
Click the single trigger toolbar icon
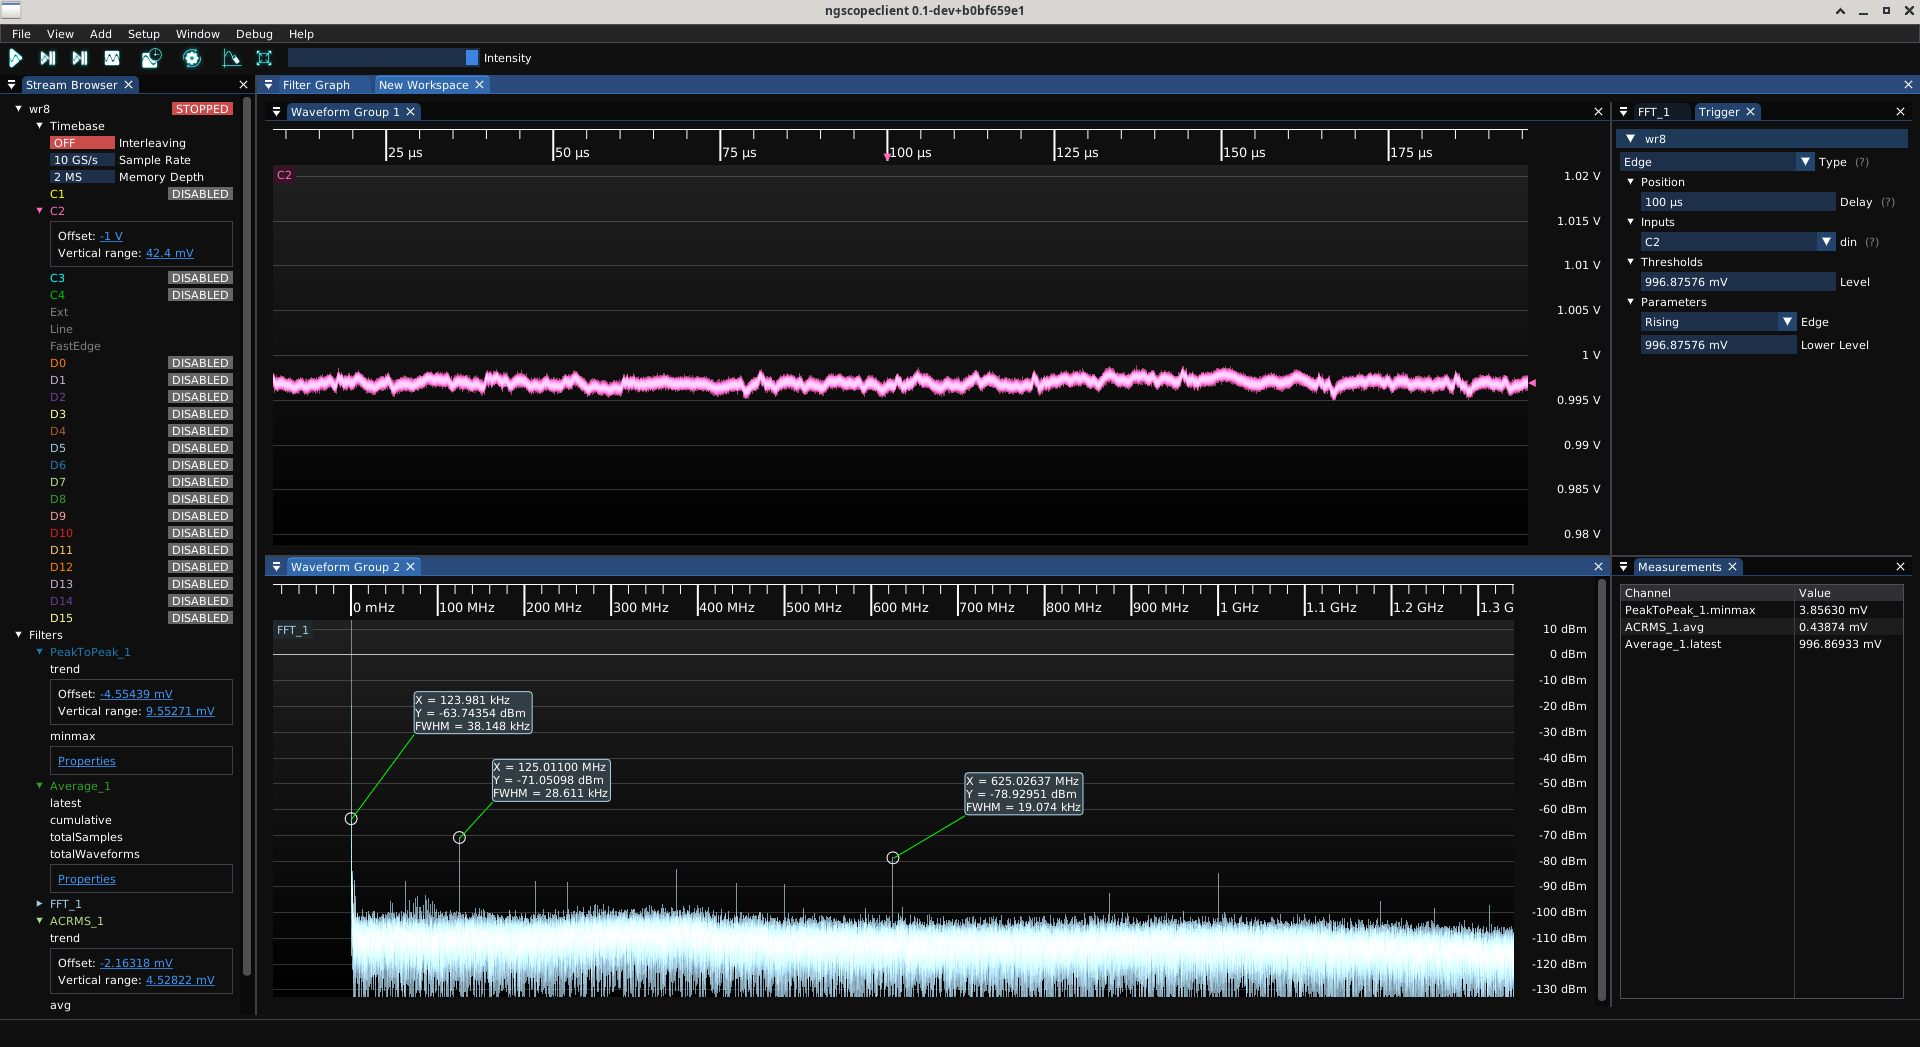pos(48,58)
